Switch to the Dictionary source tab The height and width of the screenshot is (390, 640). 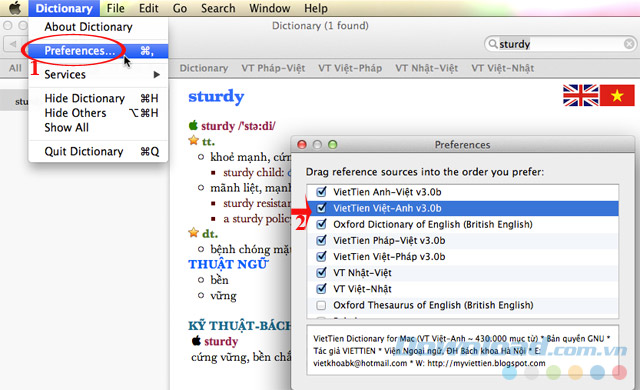point(204,68)
